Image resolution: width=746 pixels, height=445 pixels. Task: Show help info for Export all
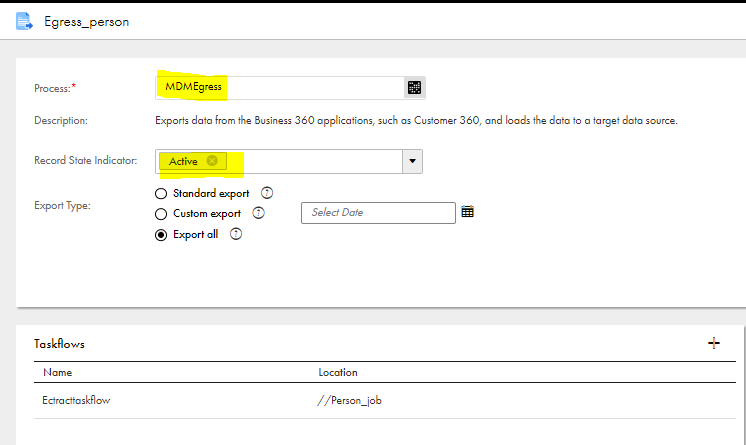236,234
